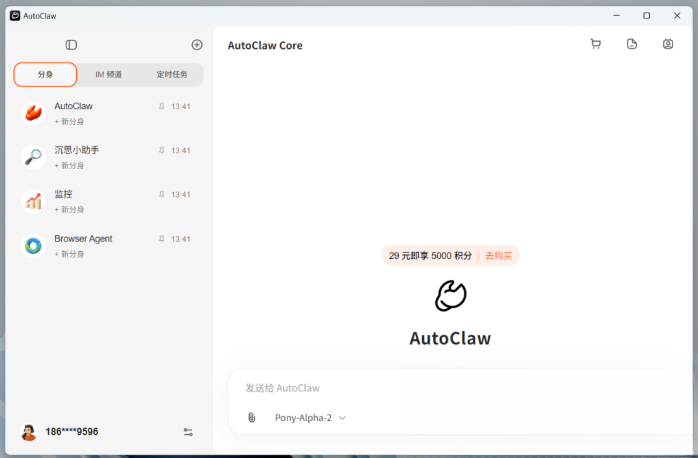Open the 定时任务 tab
698x458 pixels.
point(172,74)
